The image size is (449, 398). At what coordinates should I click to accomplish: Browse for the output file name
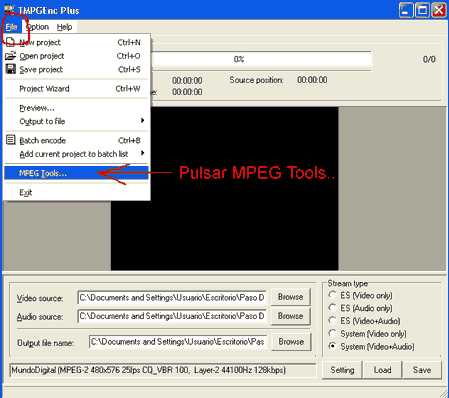click(x=291, y=342)
